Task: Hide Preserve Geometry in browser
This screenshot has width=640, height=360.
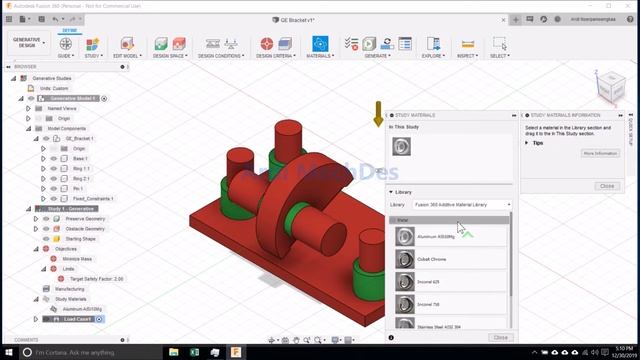Action: (46, 219)
